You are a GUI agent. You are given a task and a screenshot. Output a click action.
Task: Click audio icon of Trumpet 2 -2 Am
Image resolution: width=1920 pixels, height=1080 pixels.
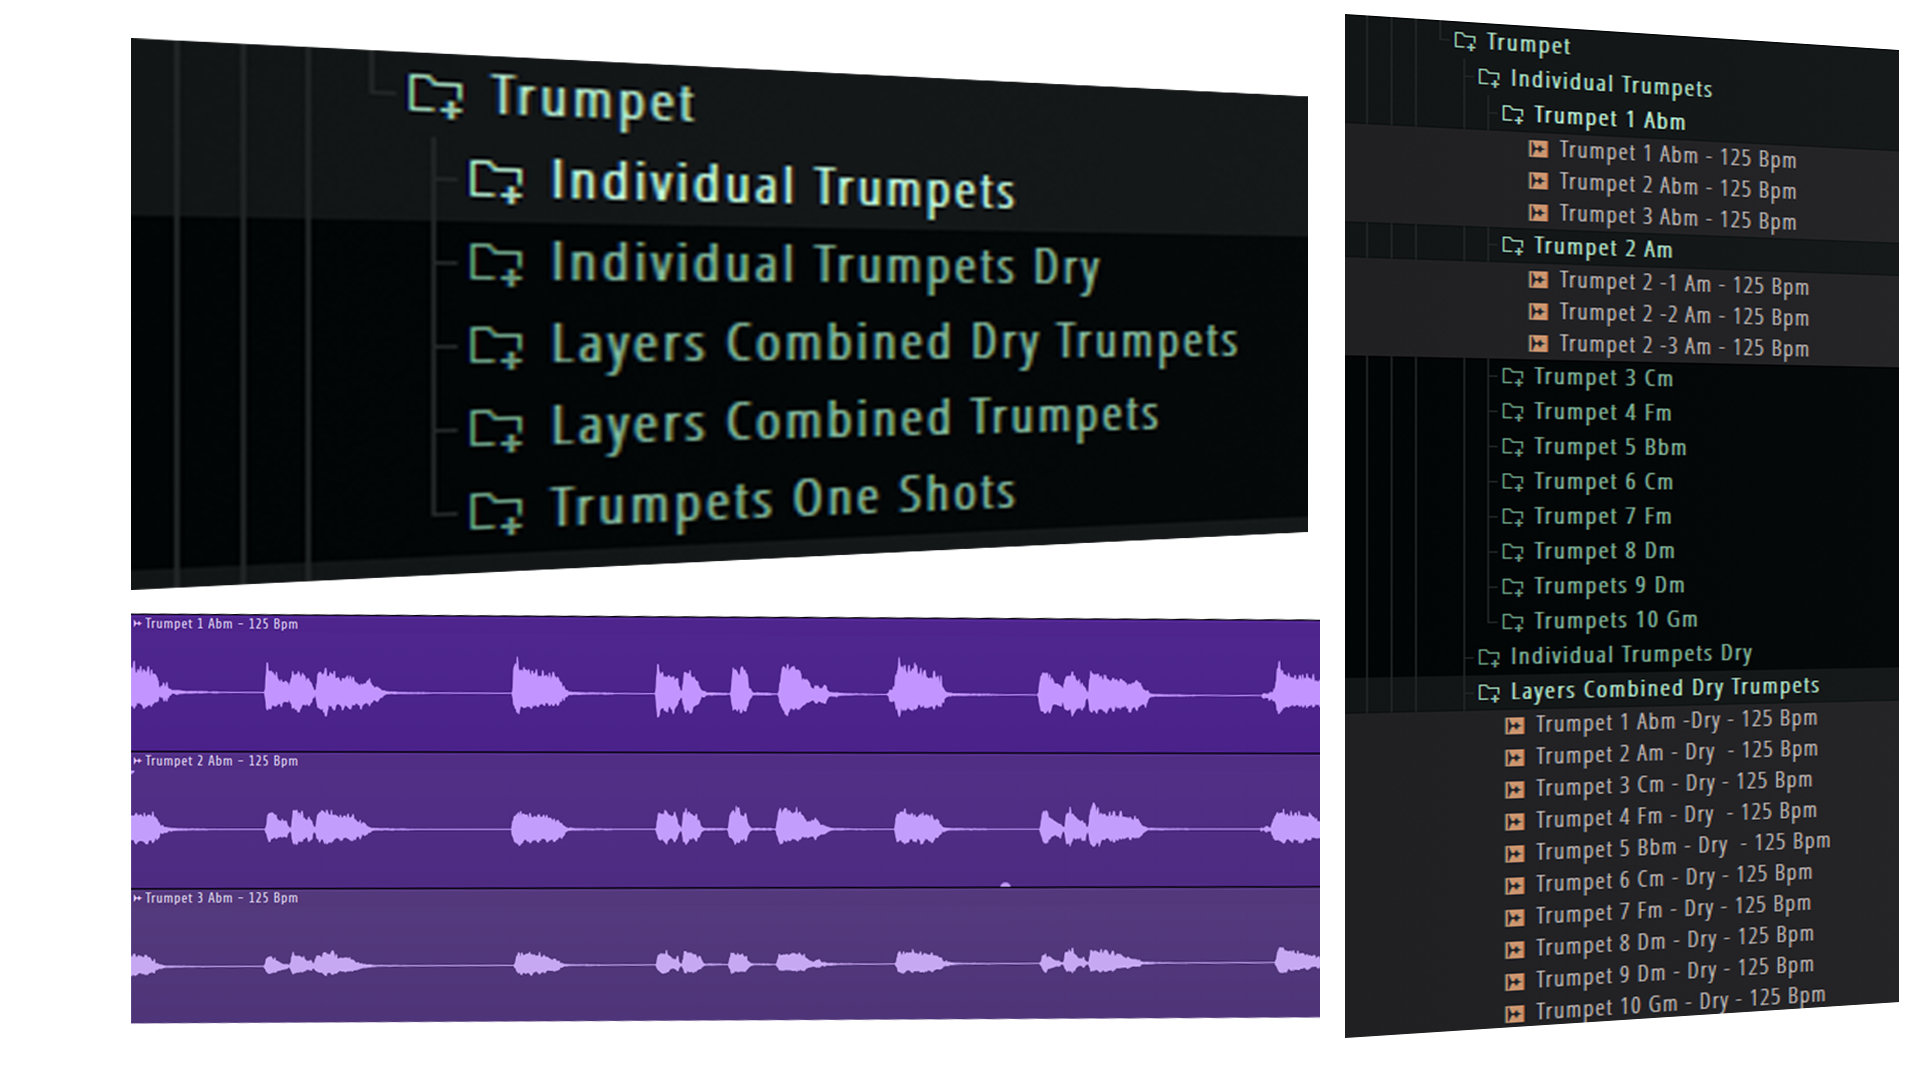click(x=1539, y=312)
